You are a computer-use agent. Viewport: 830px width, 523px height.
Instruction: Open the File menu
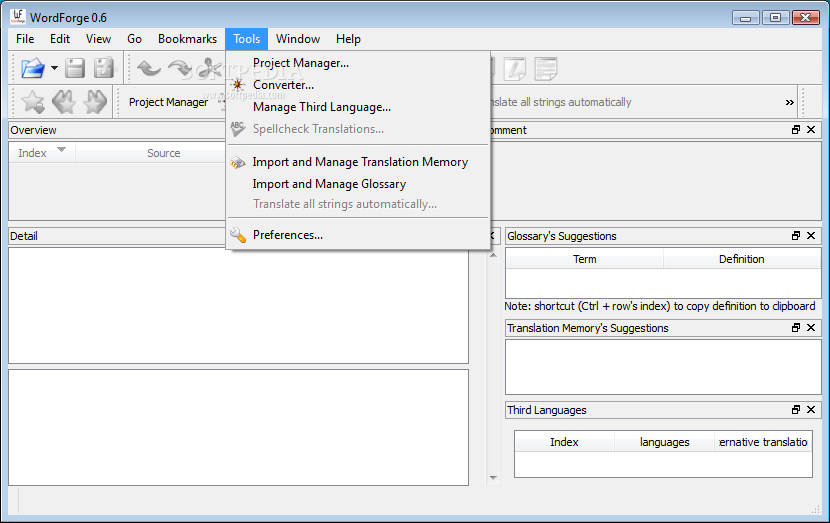[x=25, y=39]
